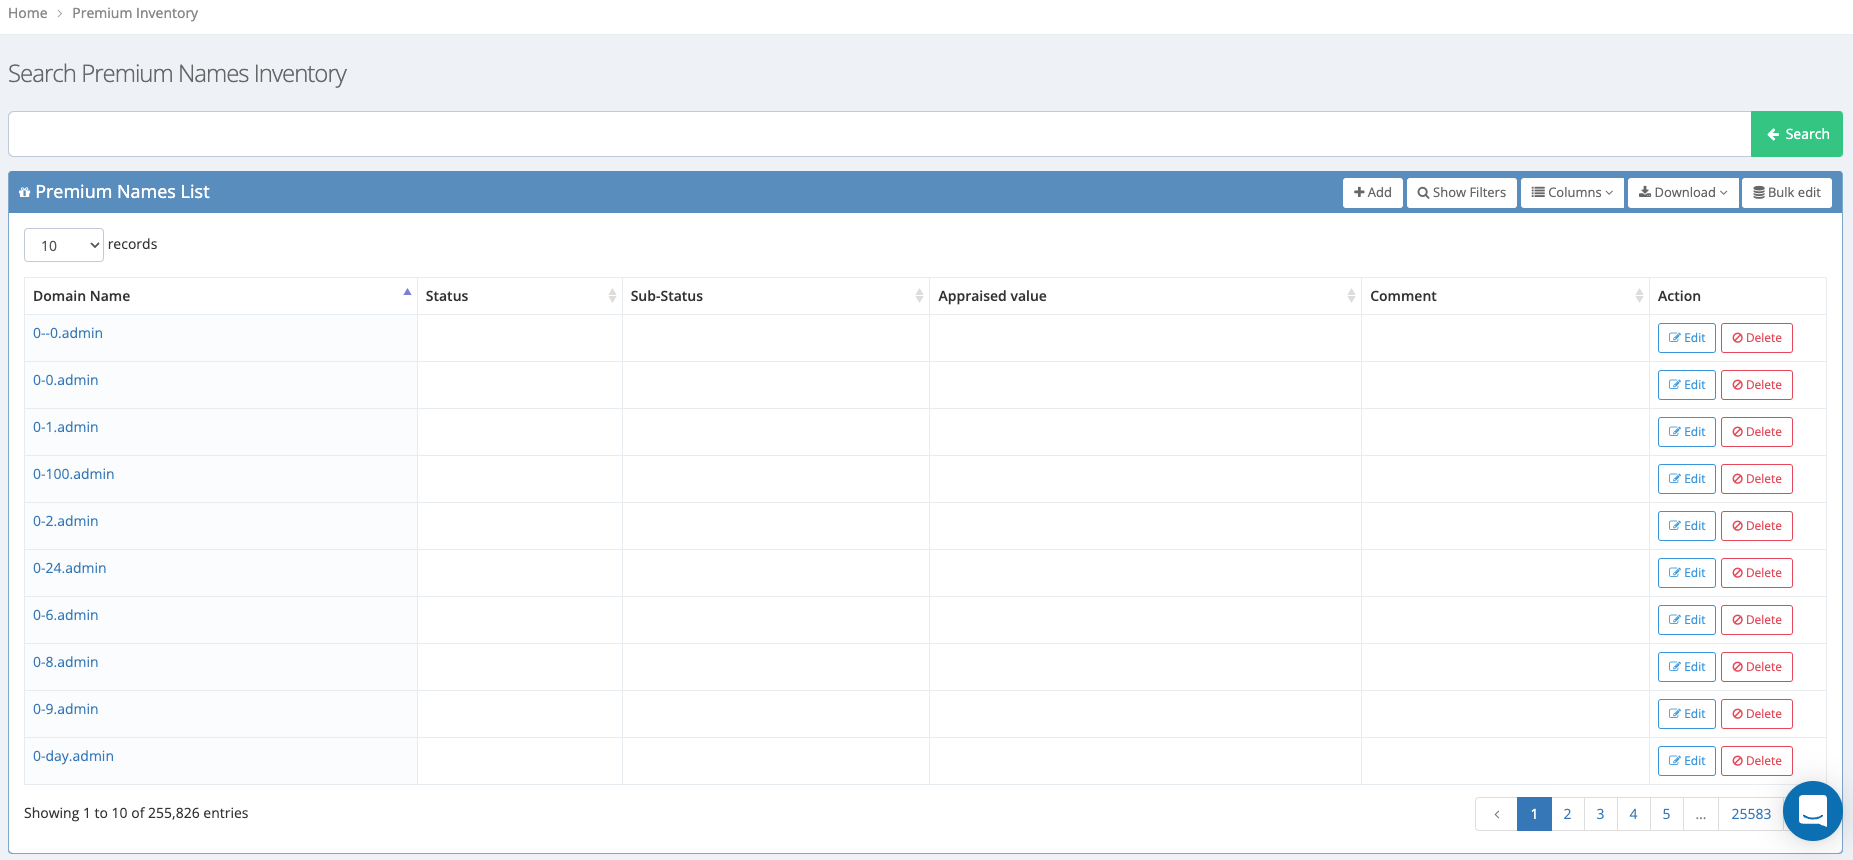The width and height of the screenshot is (1853, 860).
Task: Delete the 0-100.admin row
Action: [x=1756, y=479]
